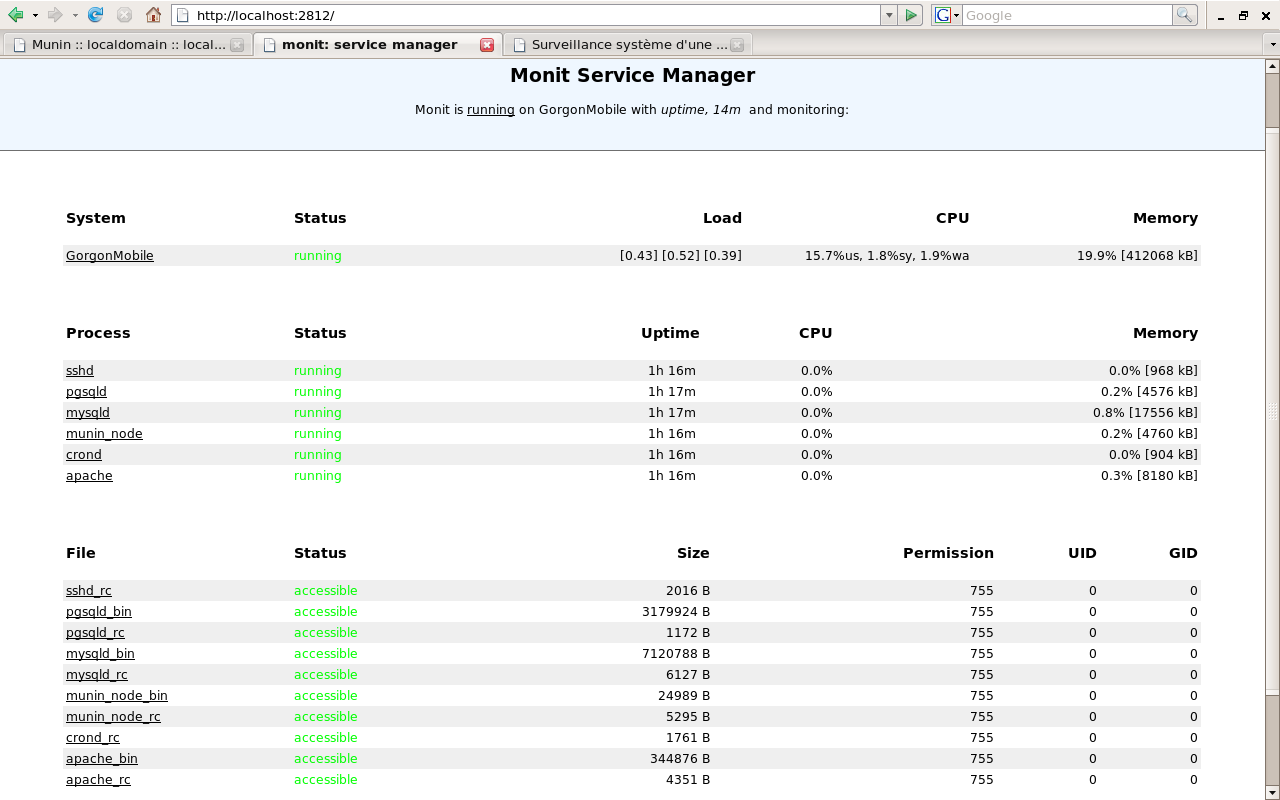The height and width of the screenshot is (800, 1280).
Task: Go to the Home page icon
Action: click(153, 15)
